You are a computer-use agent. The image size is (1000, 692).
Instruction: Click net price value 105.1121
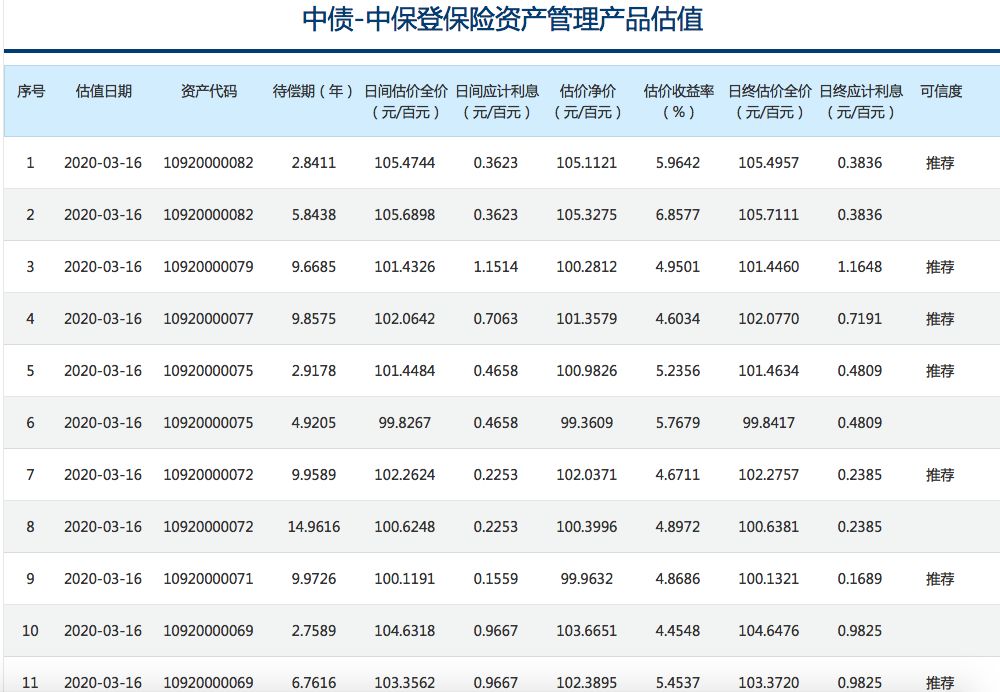point(587,163)
